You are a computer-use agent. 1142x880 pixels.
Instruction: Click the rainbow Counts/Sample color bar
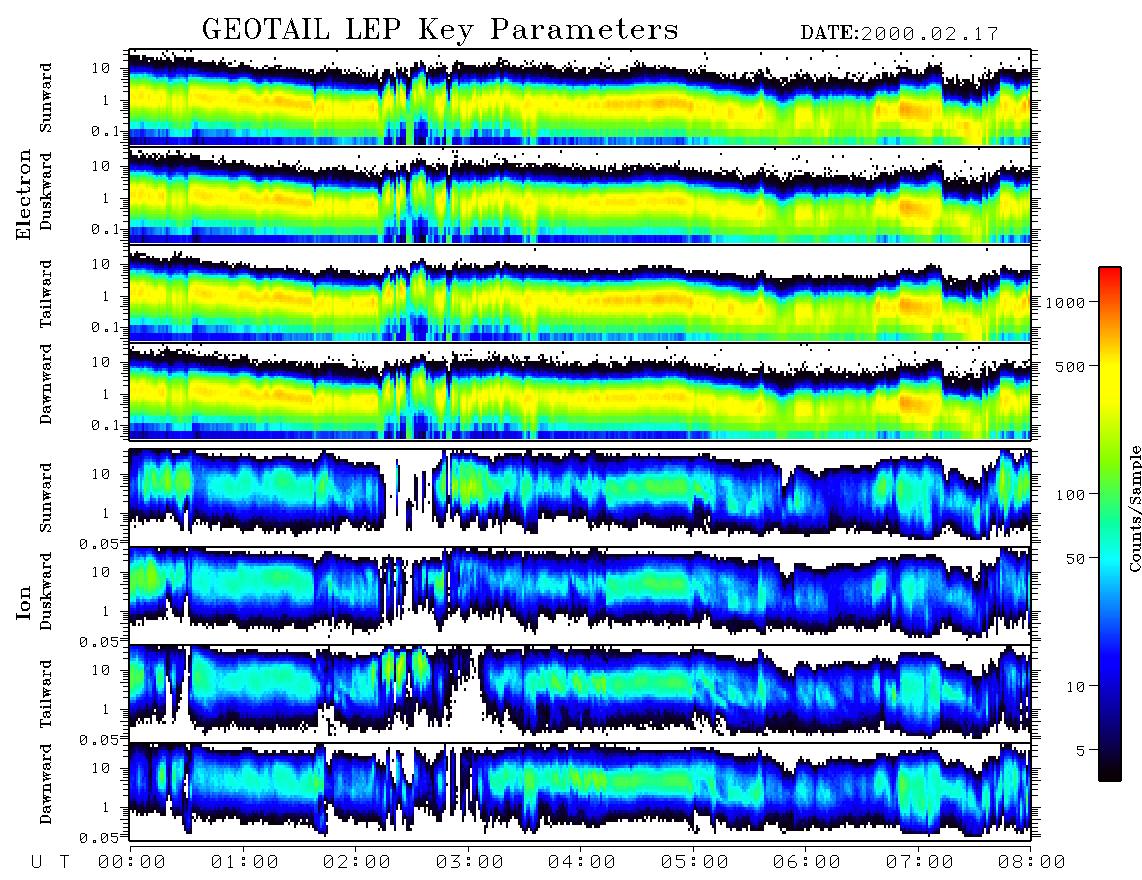tap(1110, 524)
